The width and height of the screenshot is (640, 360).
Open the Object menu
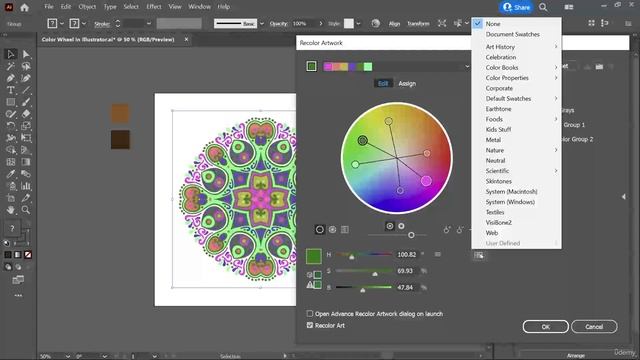[x=87, y=7]
